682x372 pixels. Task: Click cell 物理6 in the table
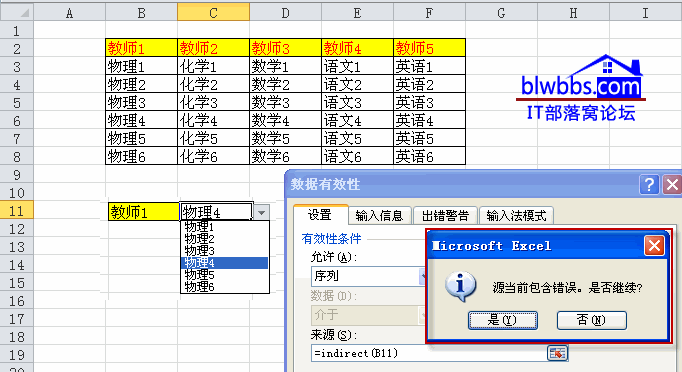point(141,156)
